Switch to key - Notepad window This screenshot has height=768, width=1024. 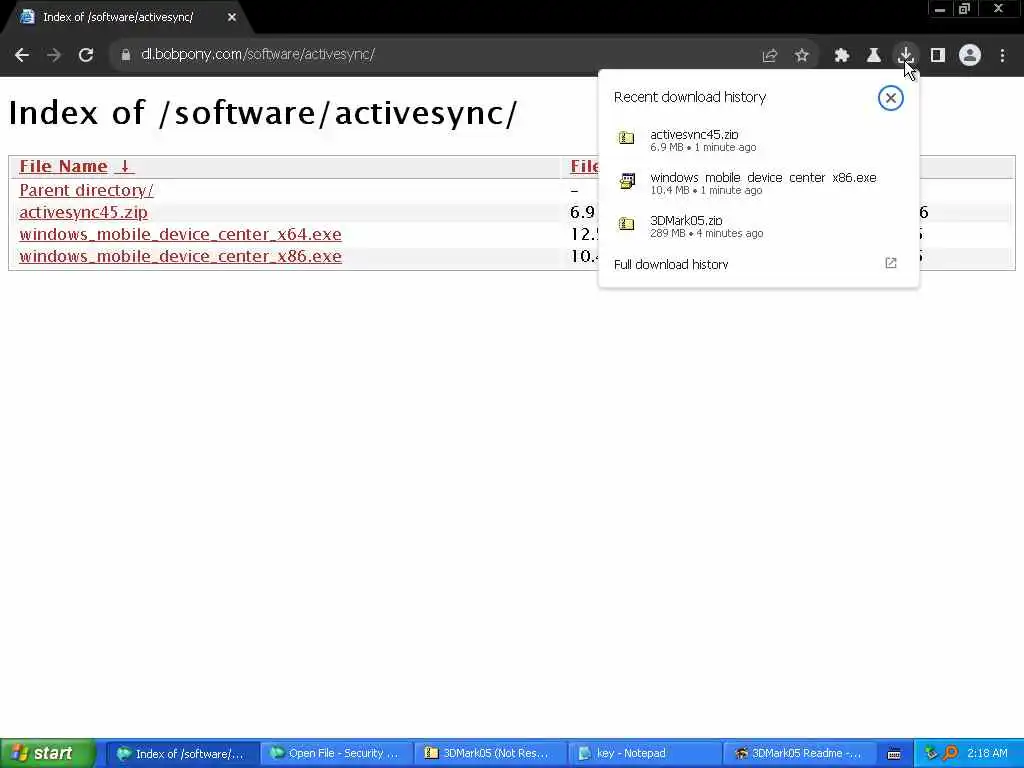[x=644, y=754]
